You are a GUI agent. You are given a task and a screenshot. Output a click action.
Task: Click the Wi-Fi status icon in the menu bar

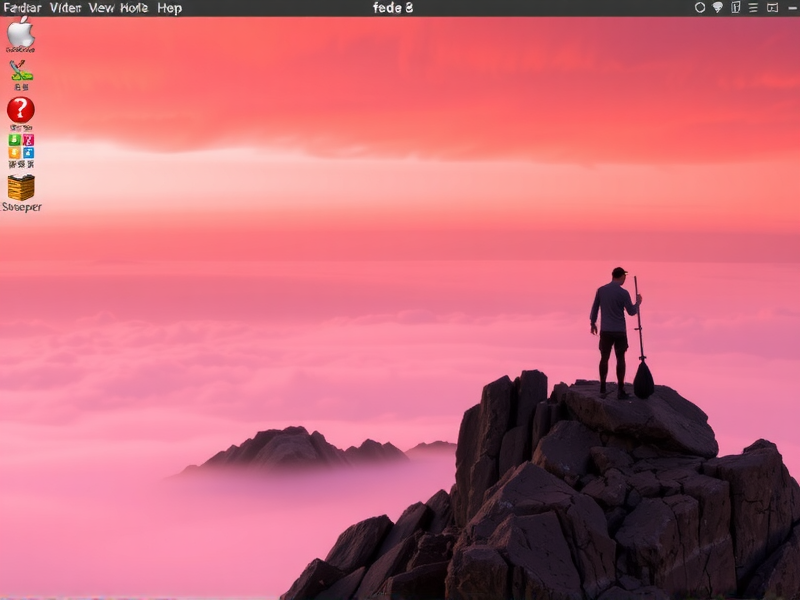718,7
